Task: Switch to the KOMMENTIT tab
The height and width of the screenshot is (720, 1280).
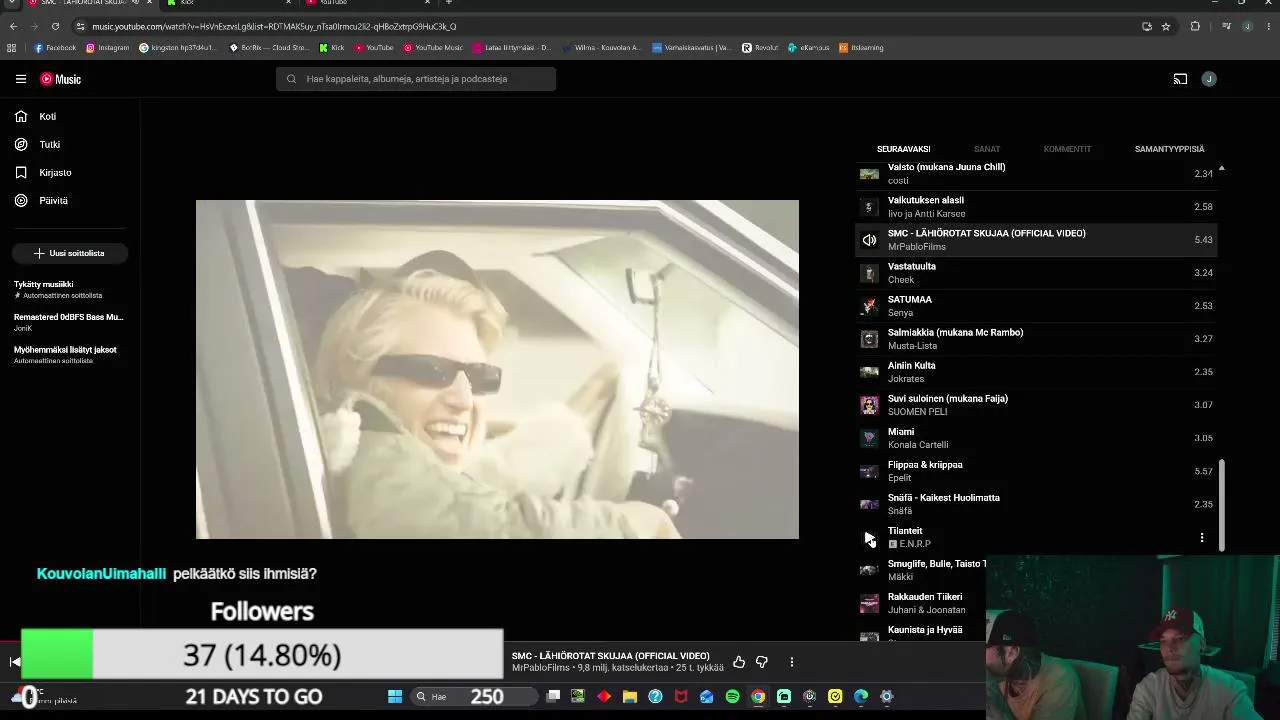Action: [x=1067, y=149]
